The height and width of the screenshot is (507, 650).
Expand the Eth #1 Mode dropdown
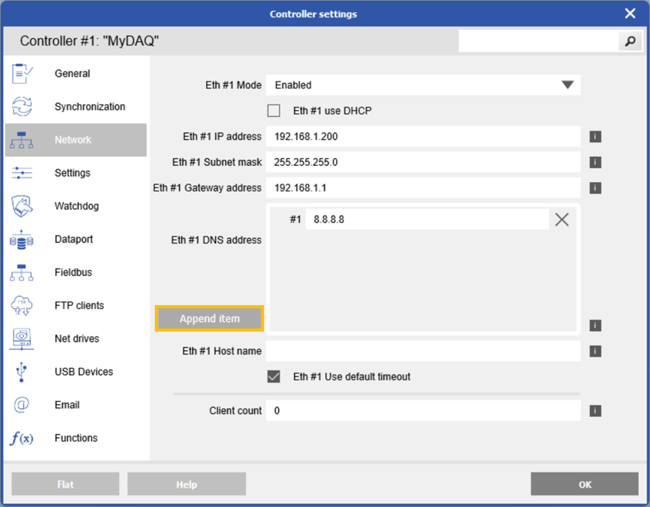(x=567, y=86)
